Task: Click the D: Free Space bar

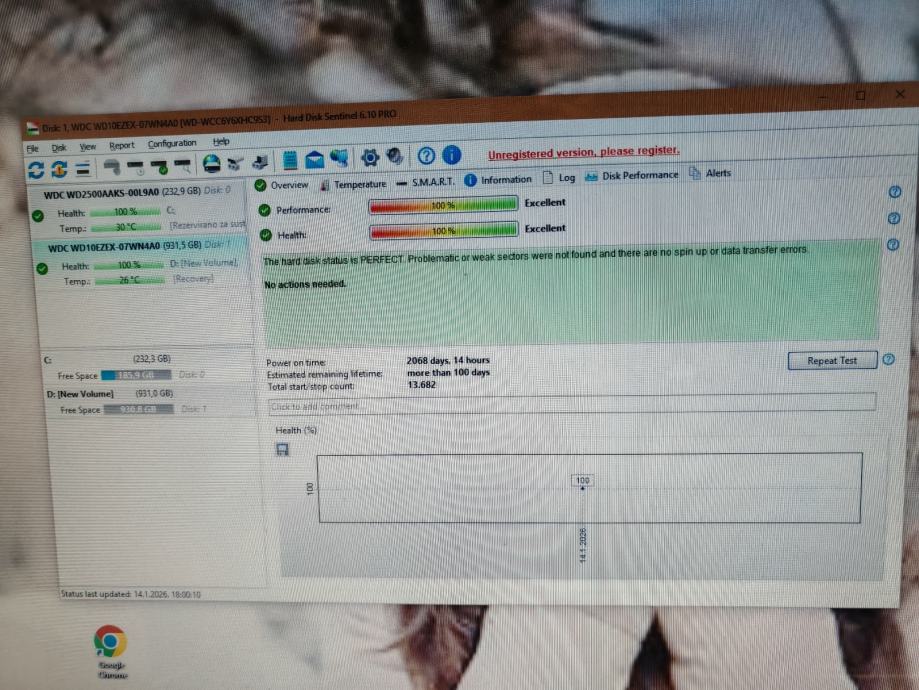Action: pyautogui.click(x=138, y=409)
